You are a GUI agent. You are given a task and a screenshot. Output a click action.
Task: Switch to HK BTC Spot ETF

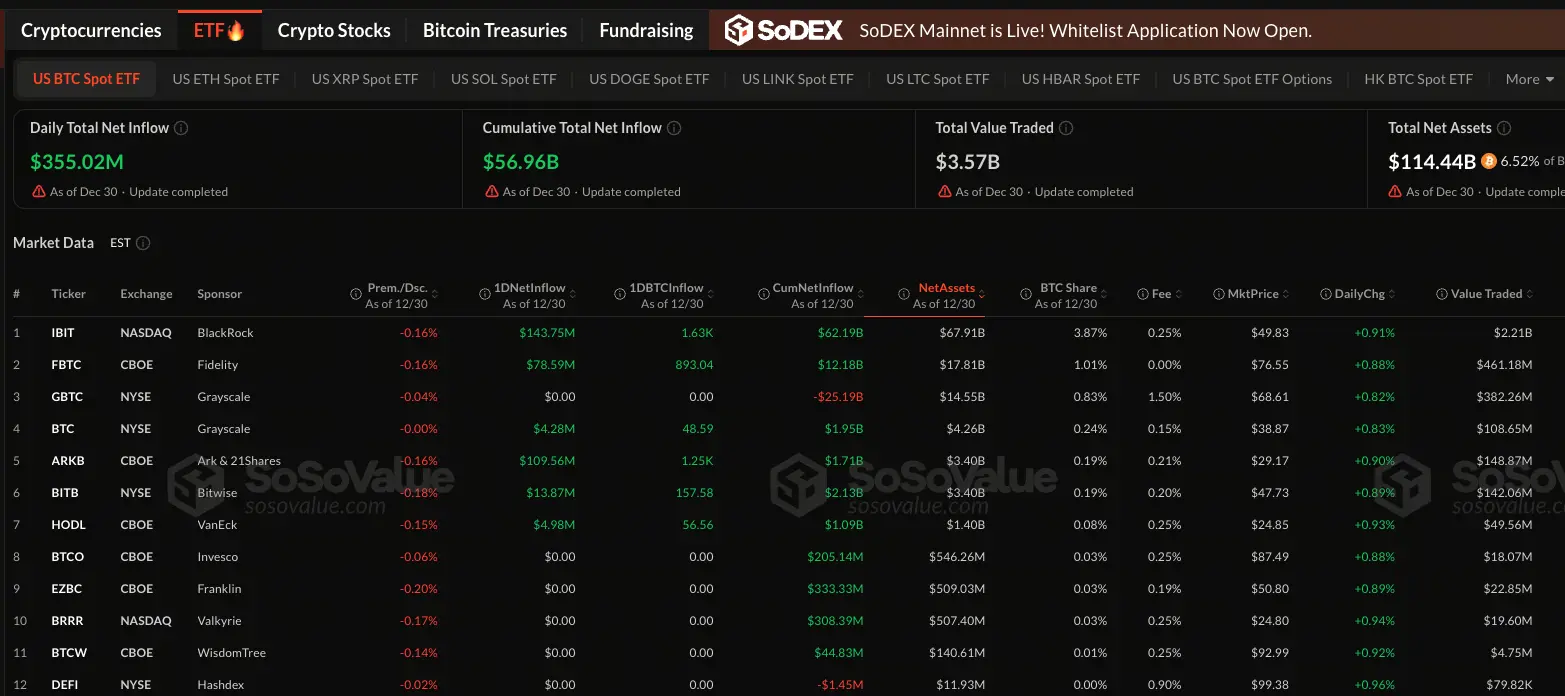click(x=1419, y=79)
